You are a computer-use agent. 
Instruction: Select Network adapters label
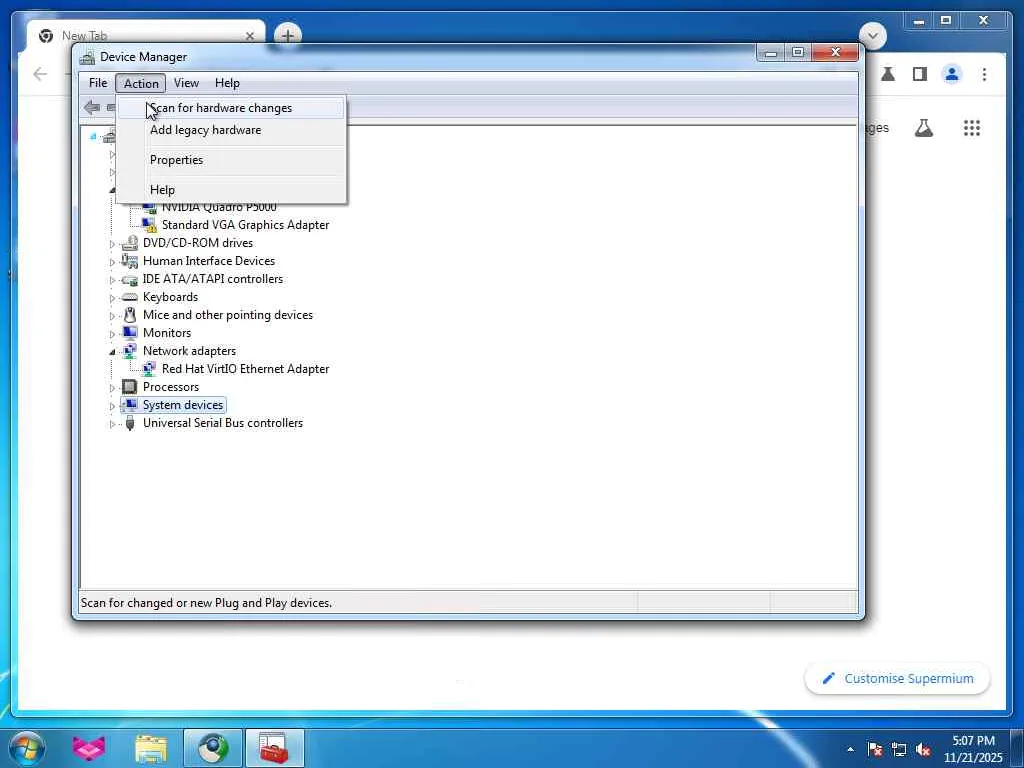(x=189, y=351)
